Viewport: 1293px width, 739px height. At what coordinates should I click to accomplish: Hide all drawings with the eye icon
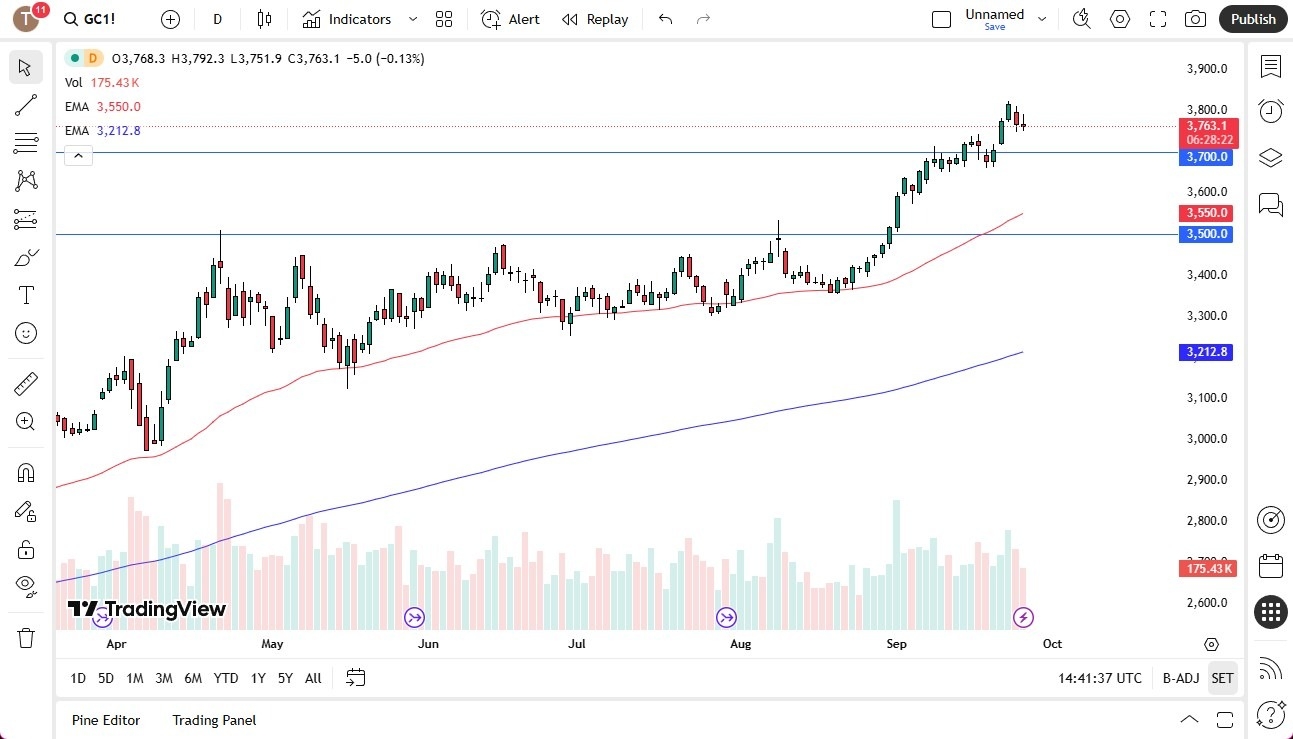(25, 585)
